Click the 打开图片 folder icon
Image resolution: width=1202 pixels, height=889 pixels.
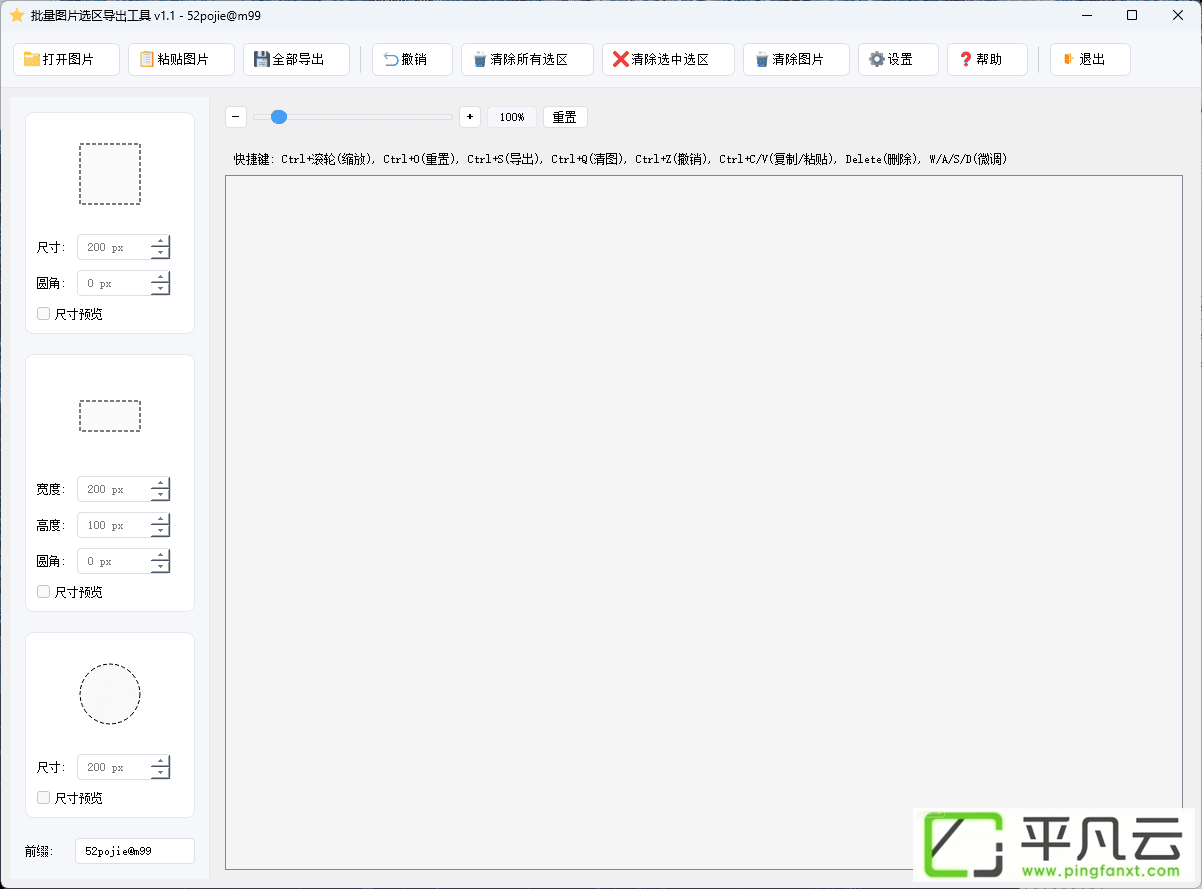(32, 59)
